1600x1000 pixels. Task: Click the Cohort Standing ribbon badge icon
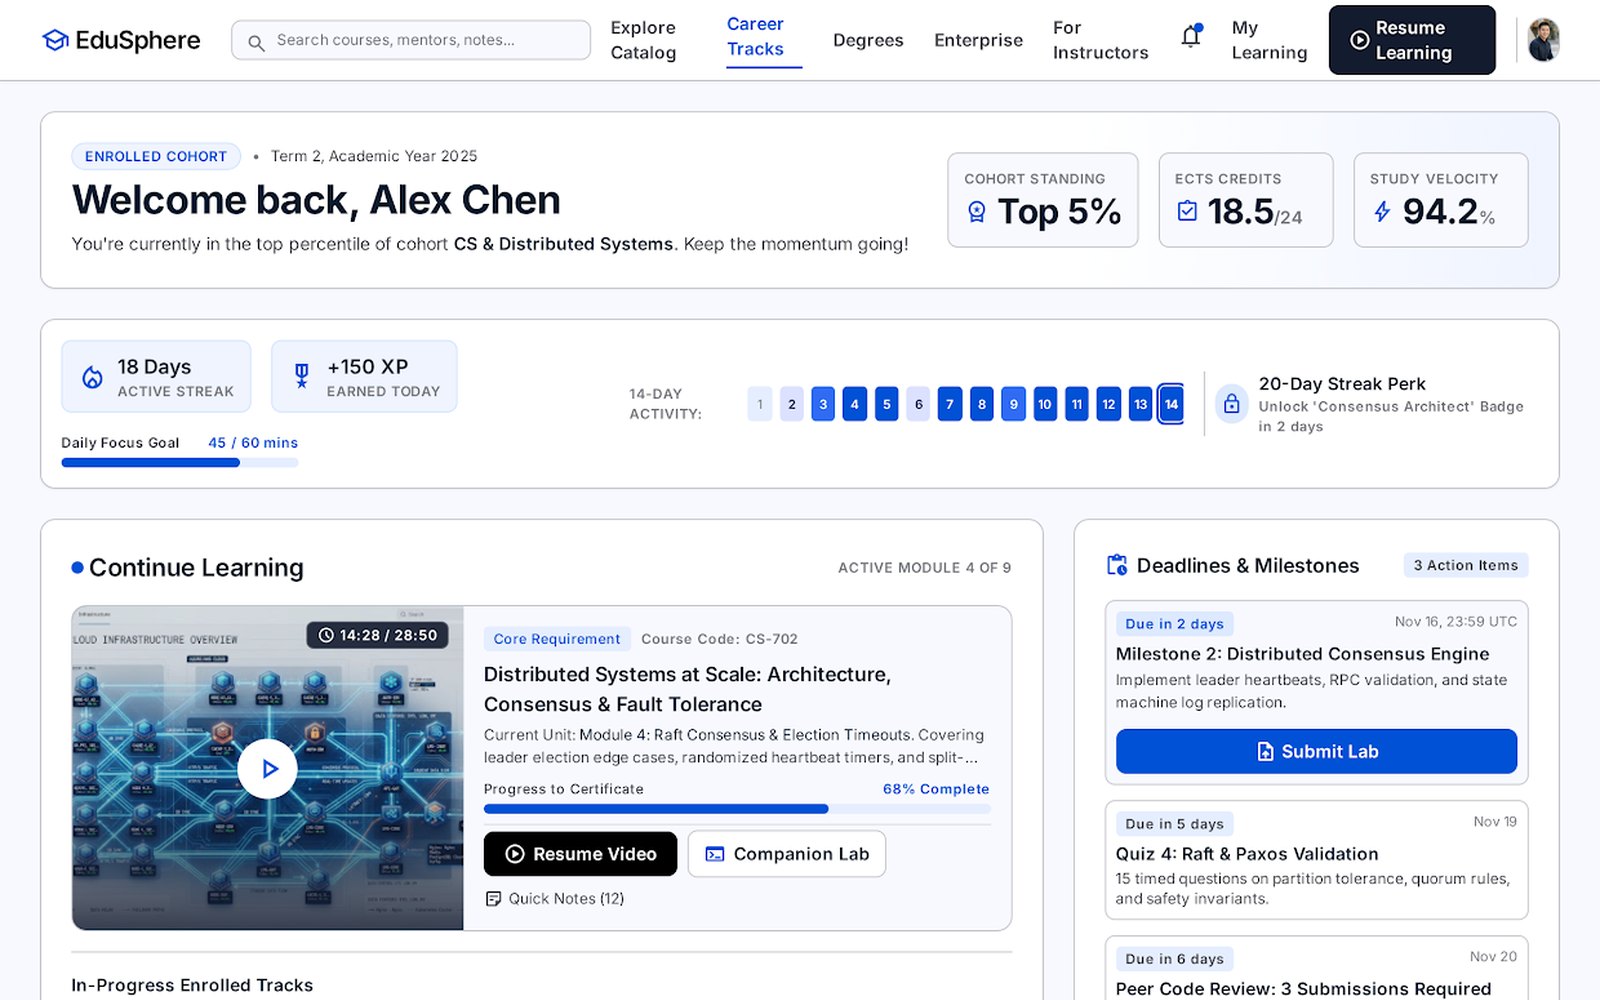pos(977,212)
